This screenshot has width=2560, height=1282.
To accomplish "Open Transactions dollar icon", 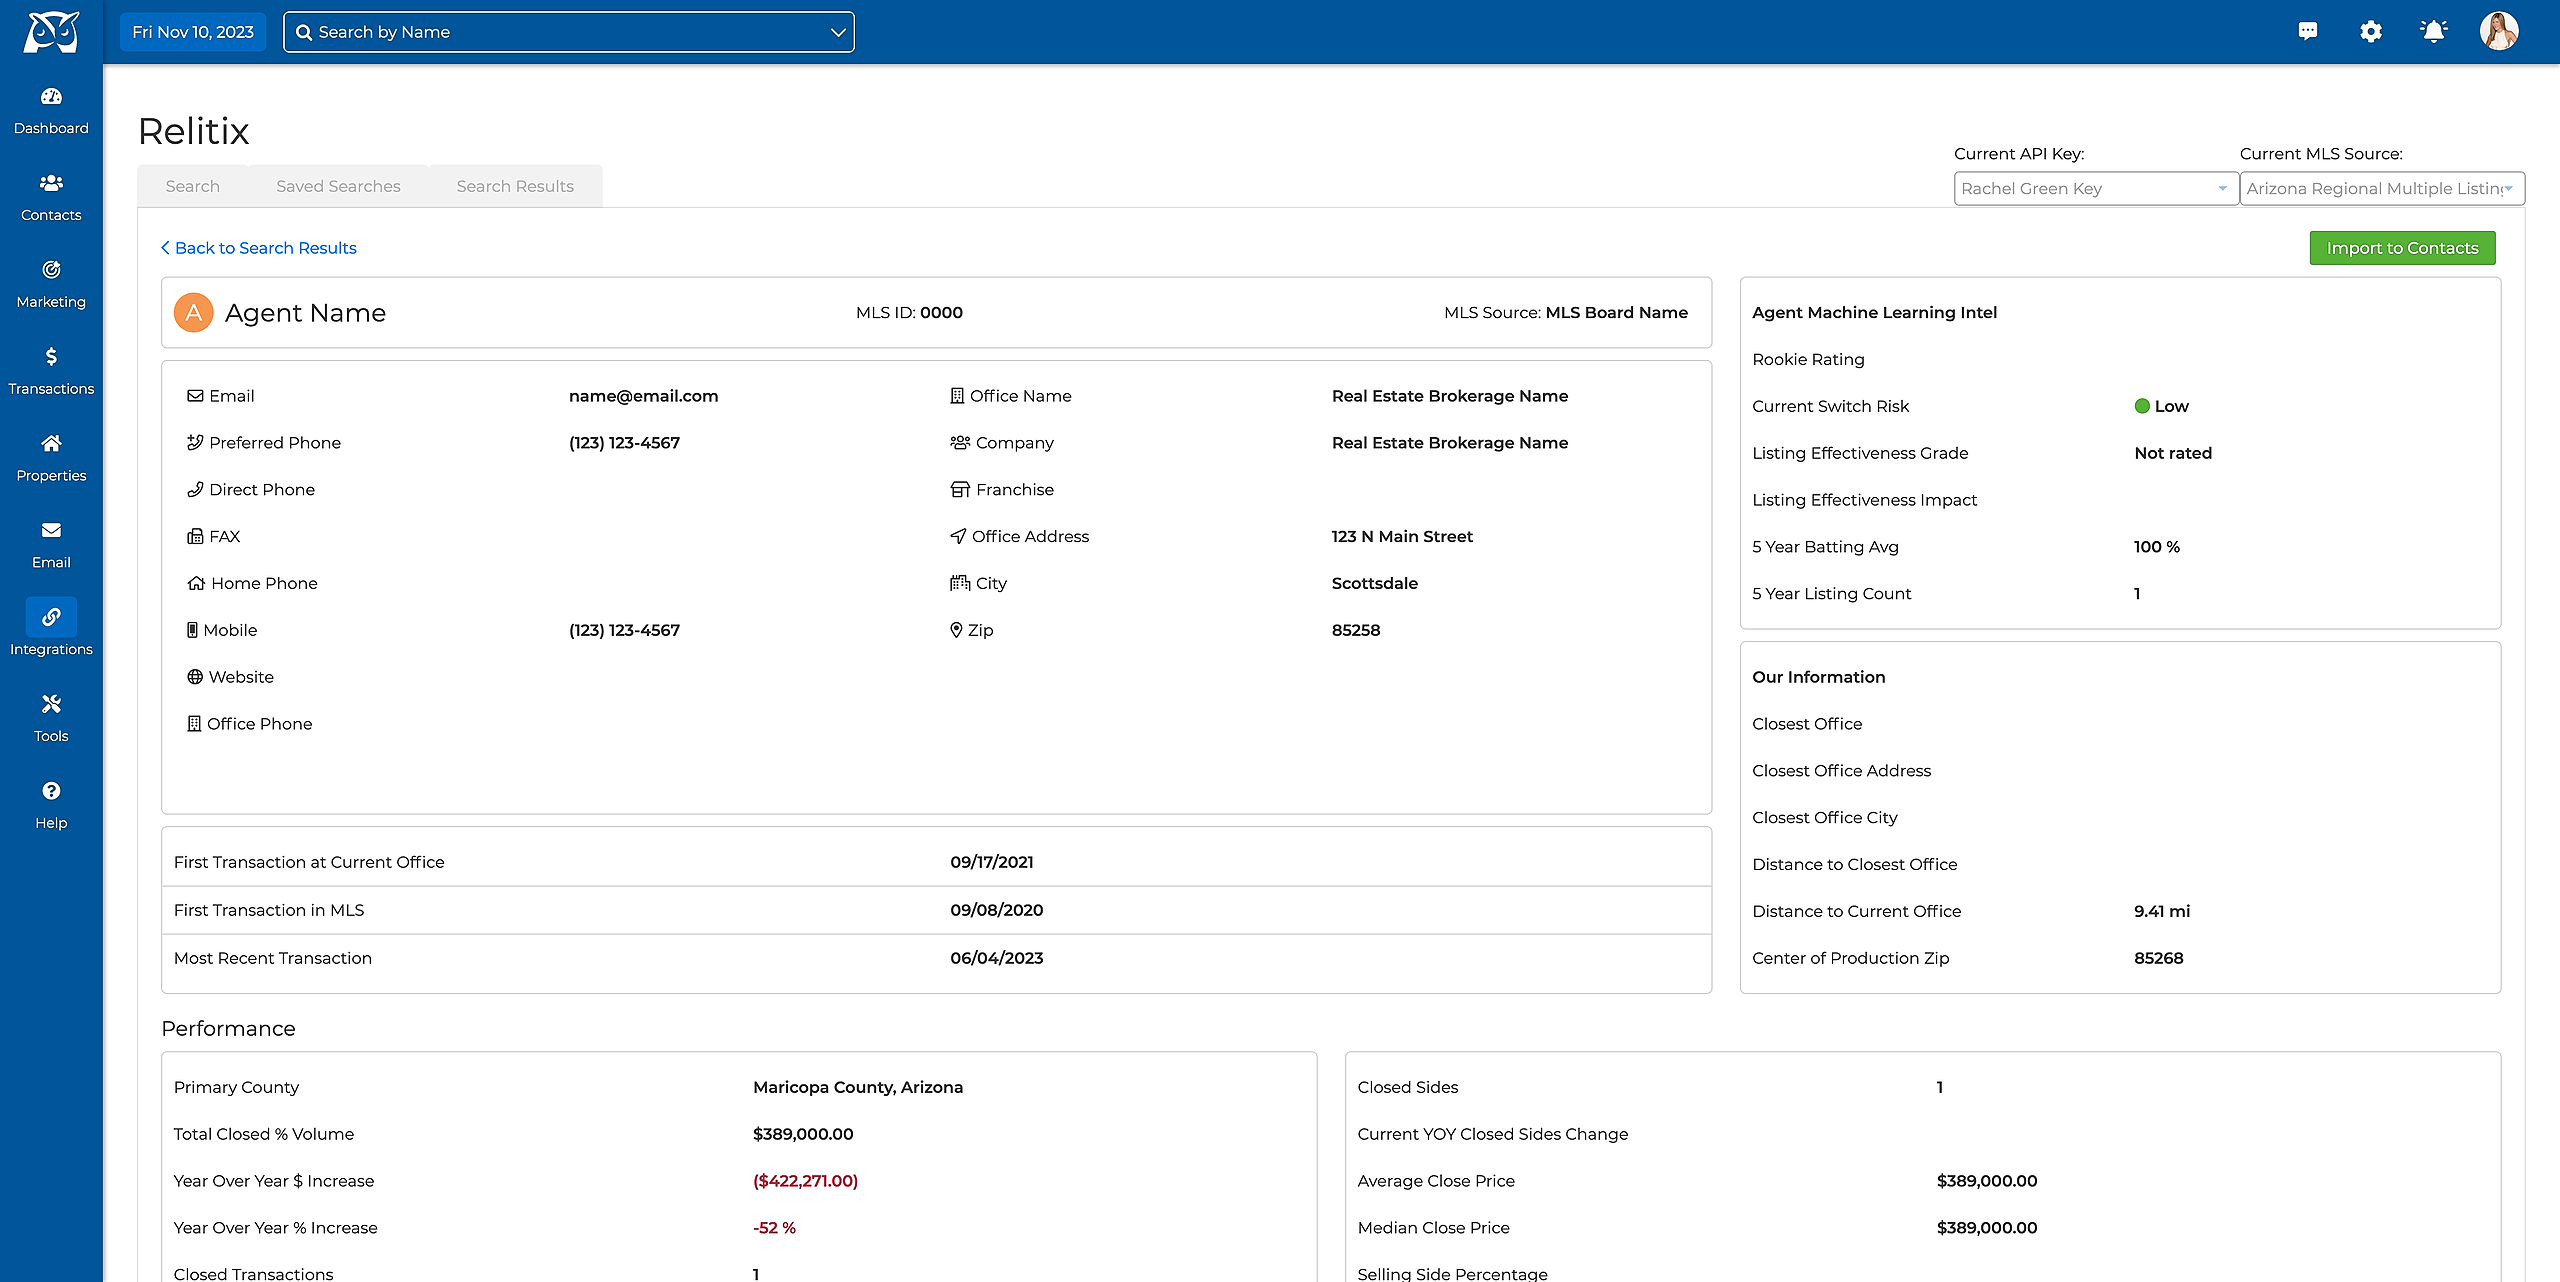I will coord(51,357).
